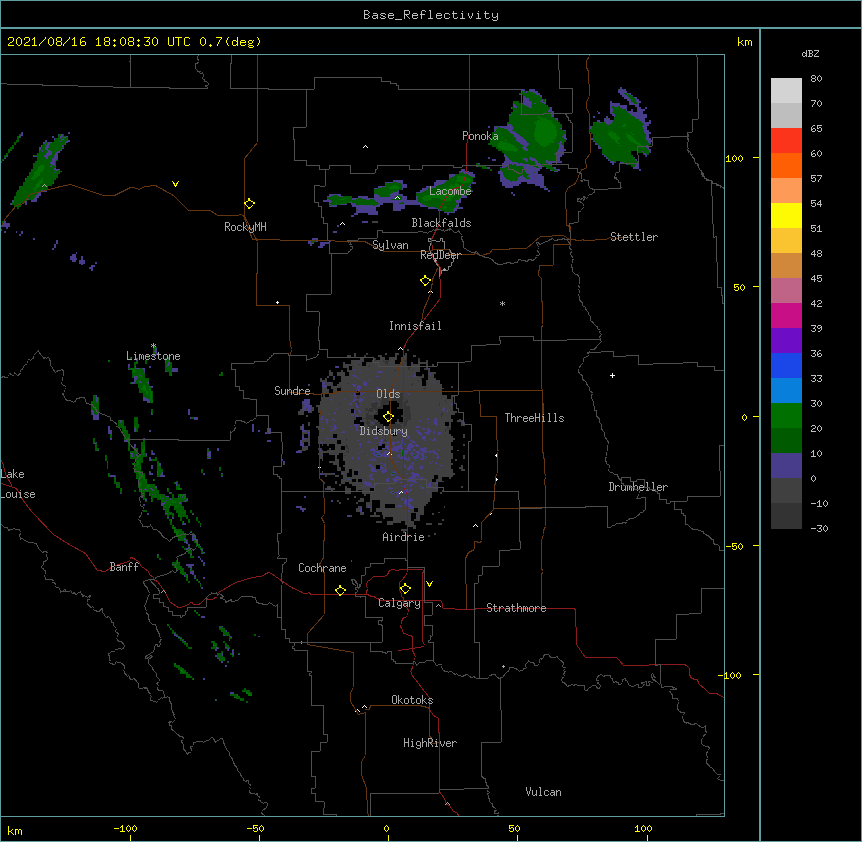The height and width of the screenshot is (842, 862).
Task: Click the Vulcan city label
Action: point(543,792)
